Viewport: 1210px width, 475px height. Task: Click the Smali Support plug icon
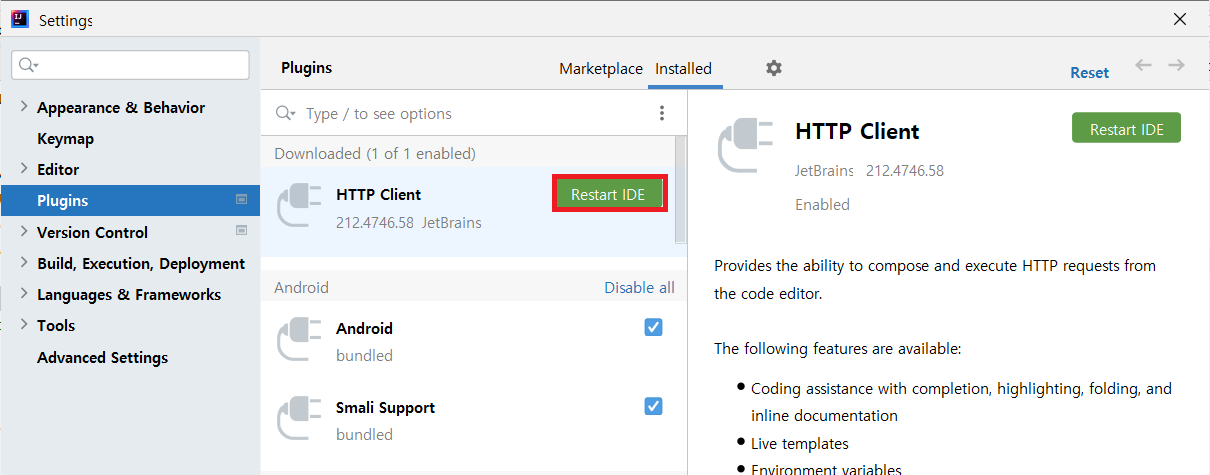pyautogui.click(x=299, y=419)
